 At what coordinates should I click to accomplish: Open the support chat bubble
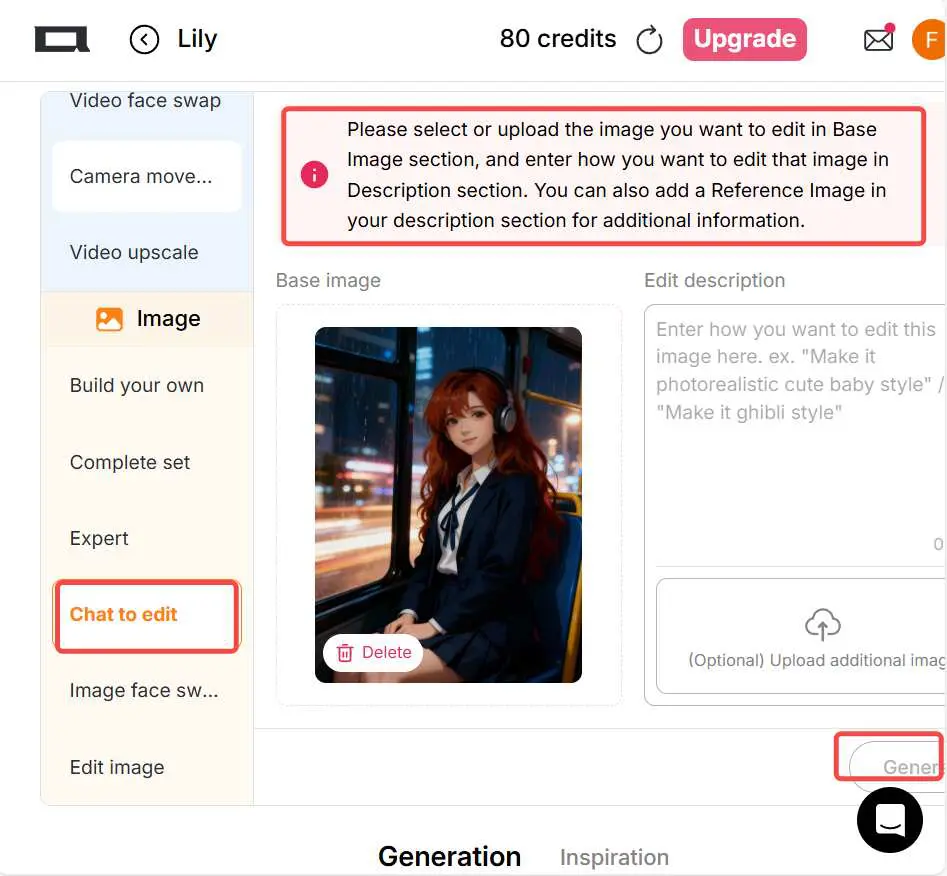point(889,819)
